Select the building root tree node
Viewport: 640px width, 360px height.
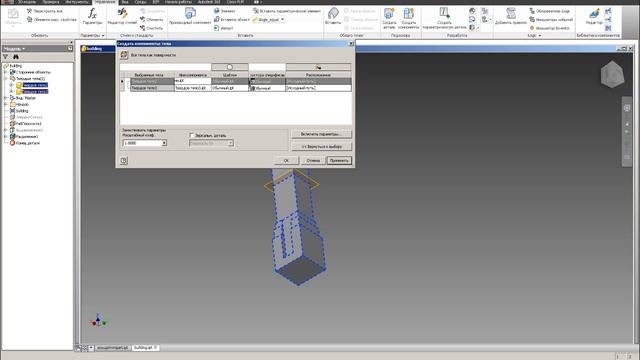coord(16,66)
